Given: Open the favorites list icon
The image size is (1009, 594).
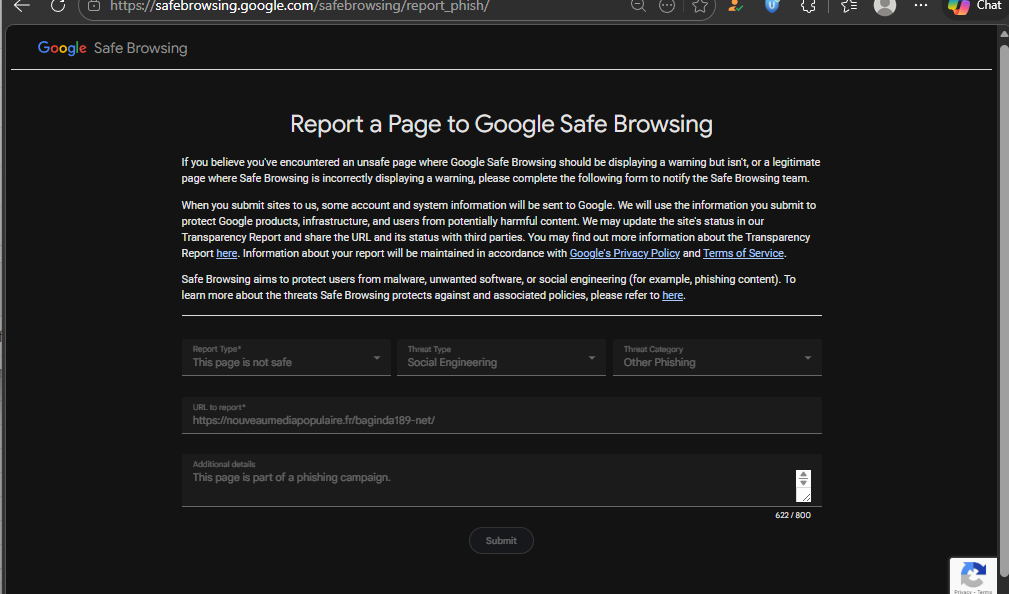Looking at the screenshot, I should point(849,6).
